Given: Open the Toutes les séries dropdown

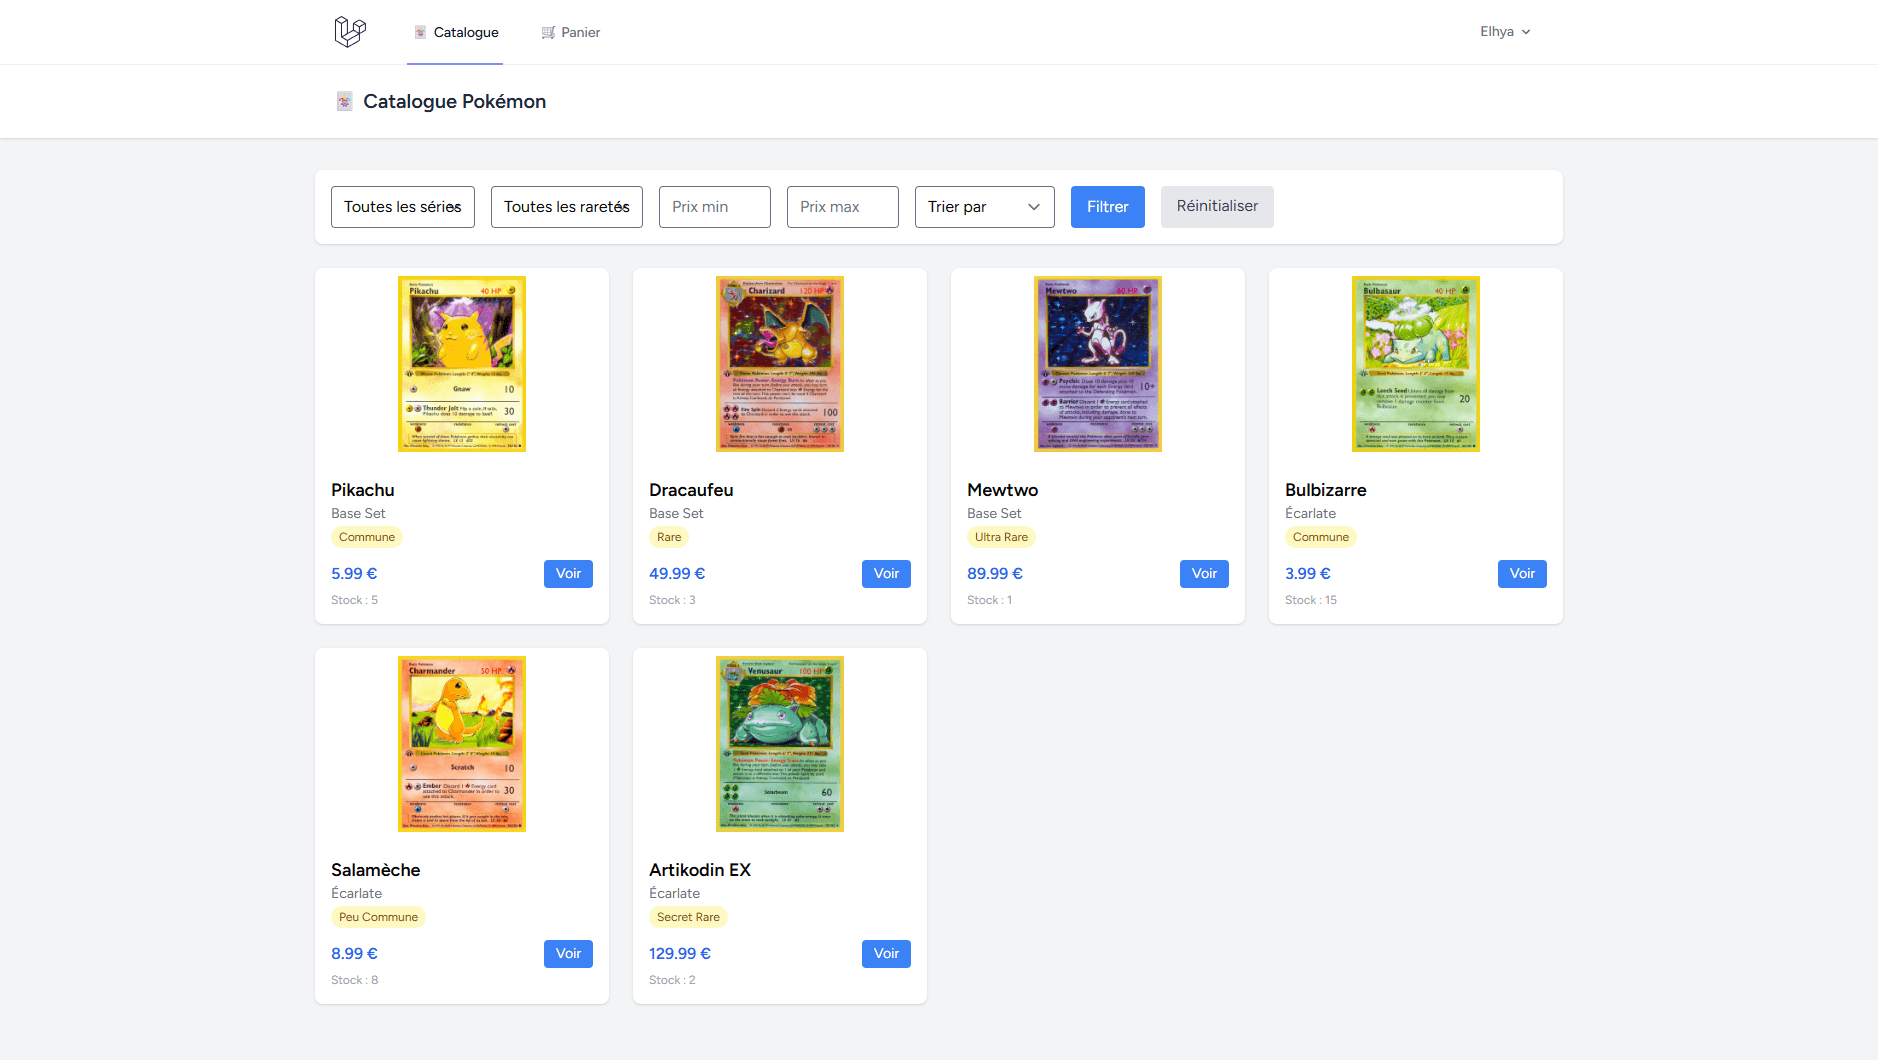Looking at the screenshot, I should [x=402, y=207].
